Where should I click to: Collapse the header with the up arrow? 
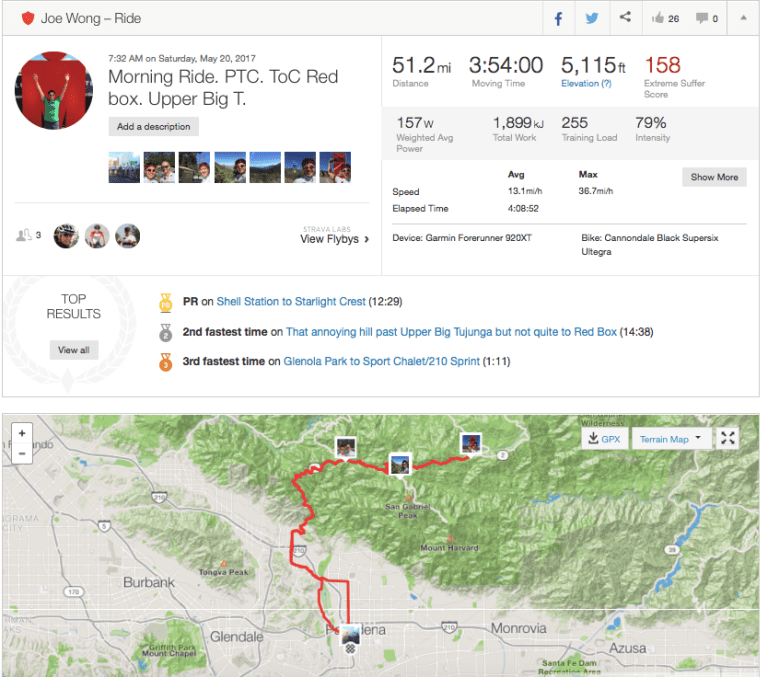click(743, 18)
